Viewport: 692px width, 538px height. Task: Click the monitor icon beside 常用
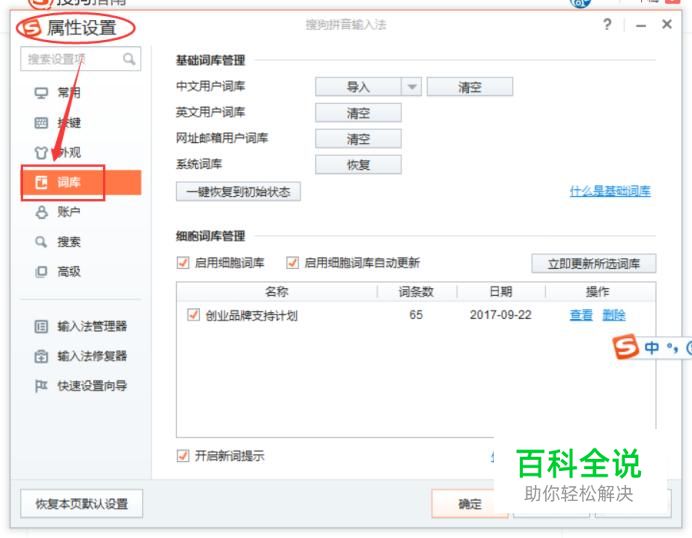(x=41, y=93)
